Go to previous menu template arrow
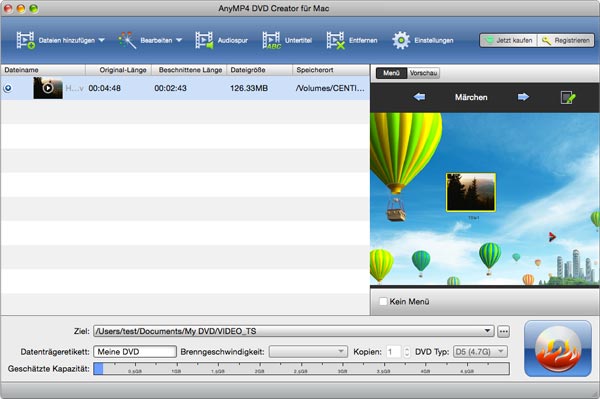The height and width of the screenshot is (399, 600). 419,97
